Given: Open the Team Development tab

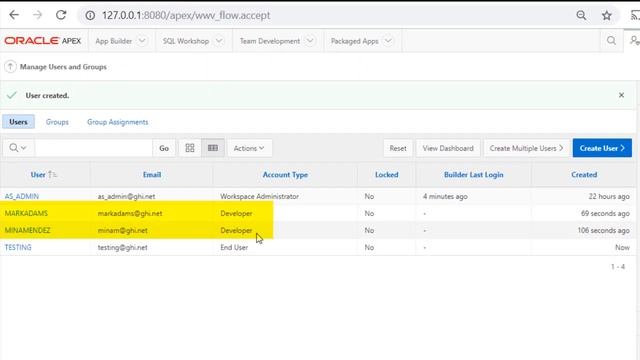Looking at the screenshot, I should 270,41.
